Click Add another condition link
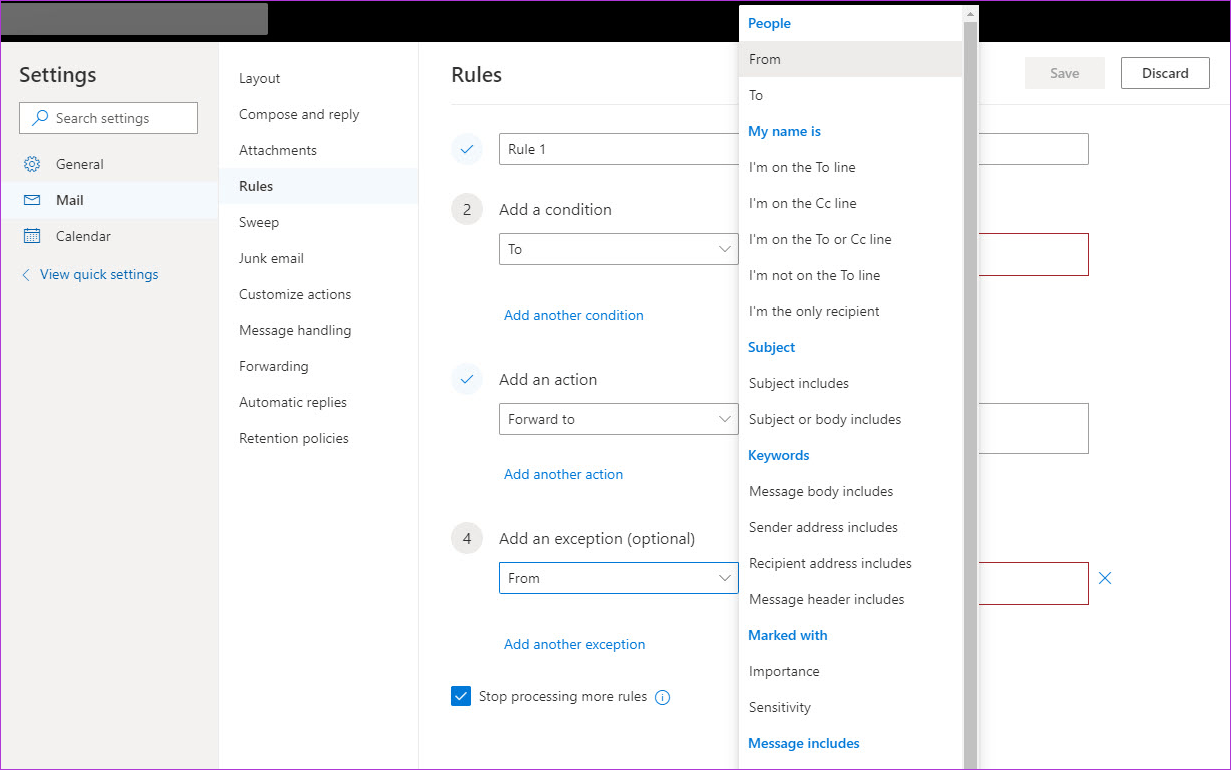The width and height of the screenshot is (1231, 770). click(573, 315)
